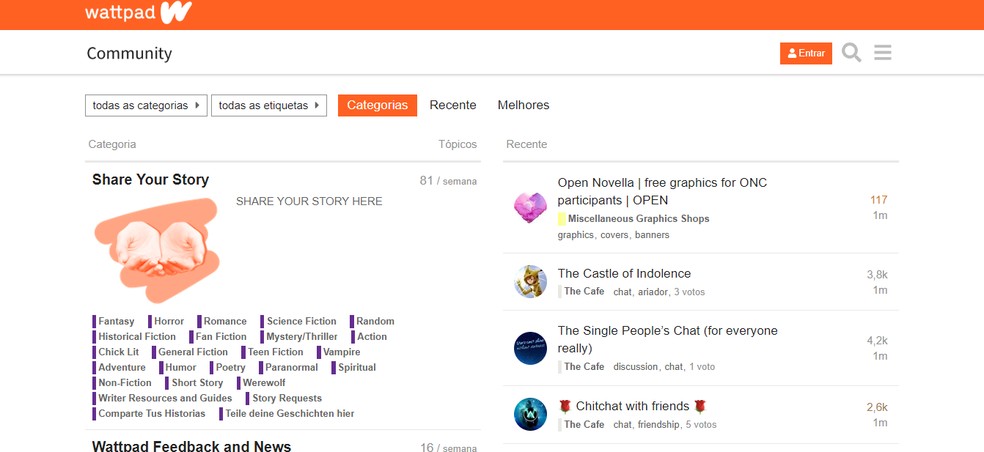Expand the 'todas as etiquetas' dropdown

coord(269,105)
